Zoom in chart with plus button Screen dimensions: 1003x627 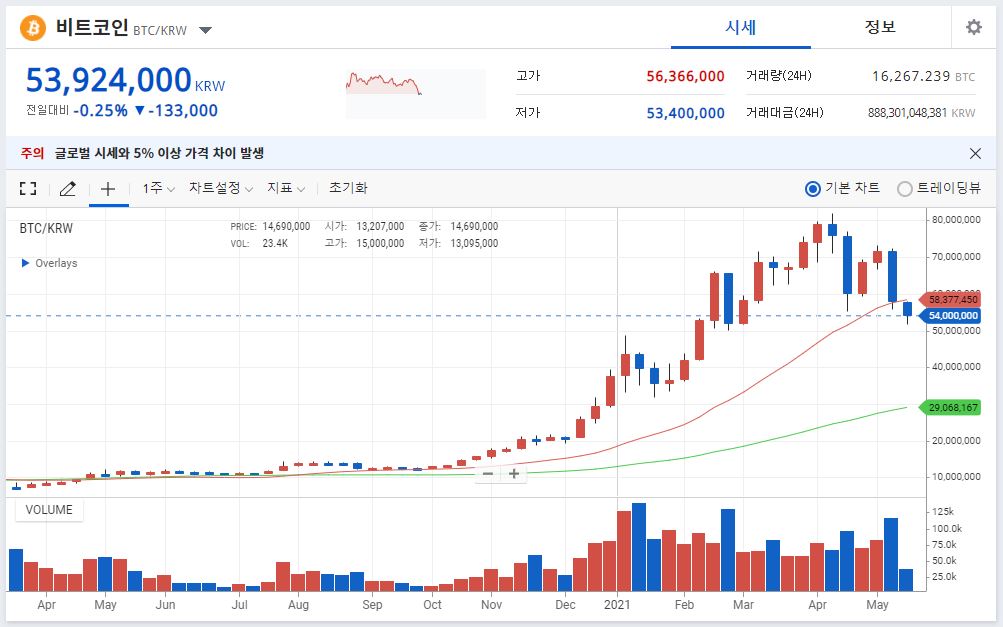pos(514,473)
